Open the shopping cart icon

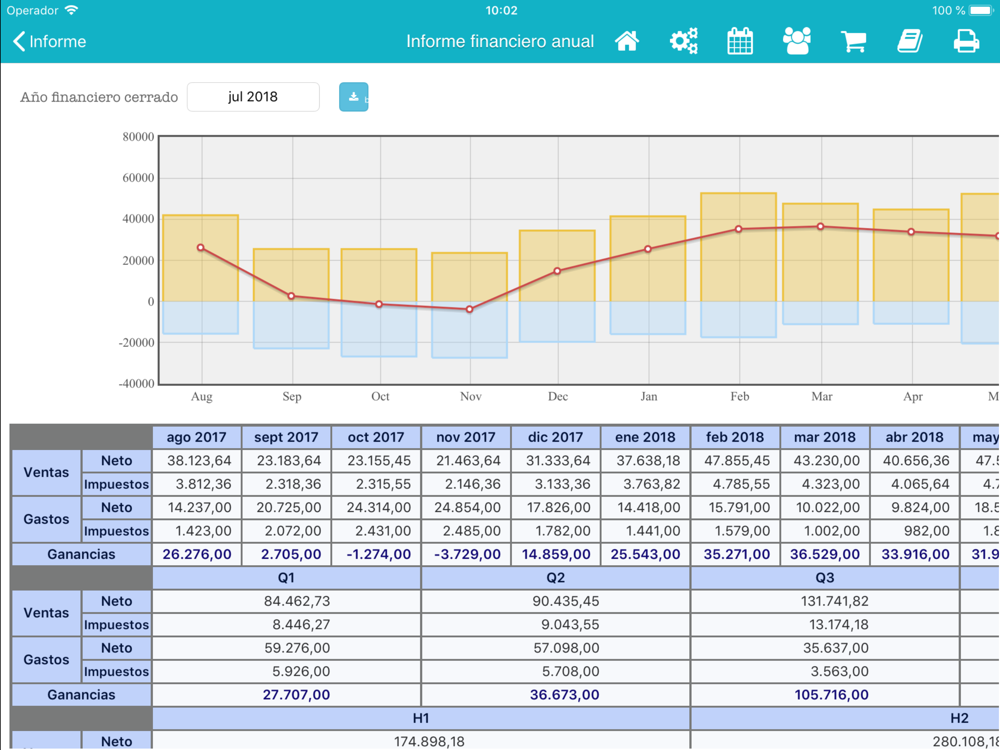click(x=853, y=41)
